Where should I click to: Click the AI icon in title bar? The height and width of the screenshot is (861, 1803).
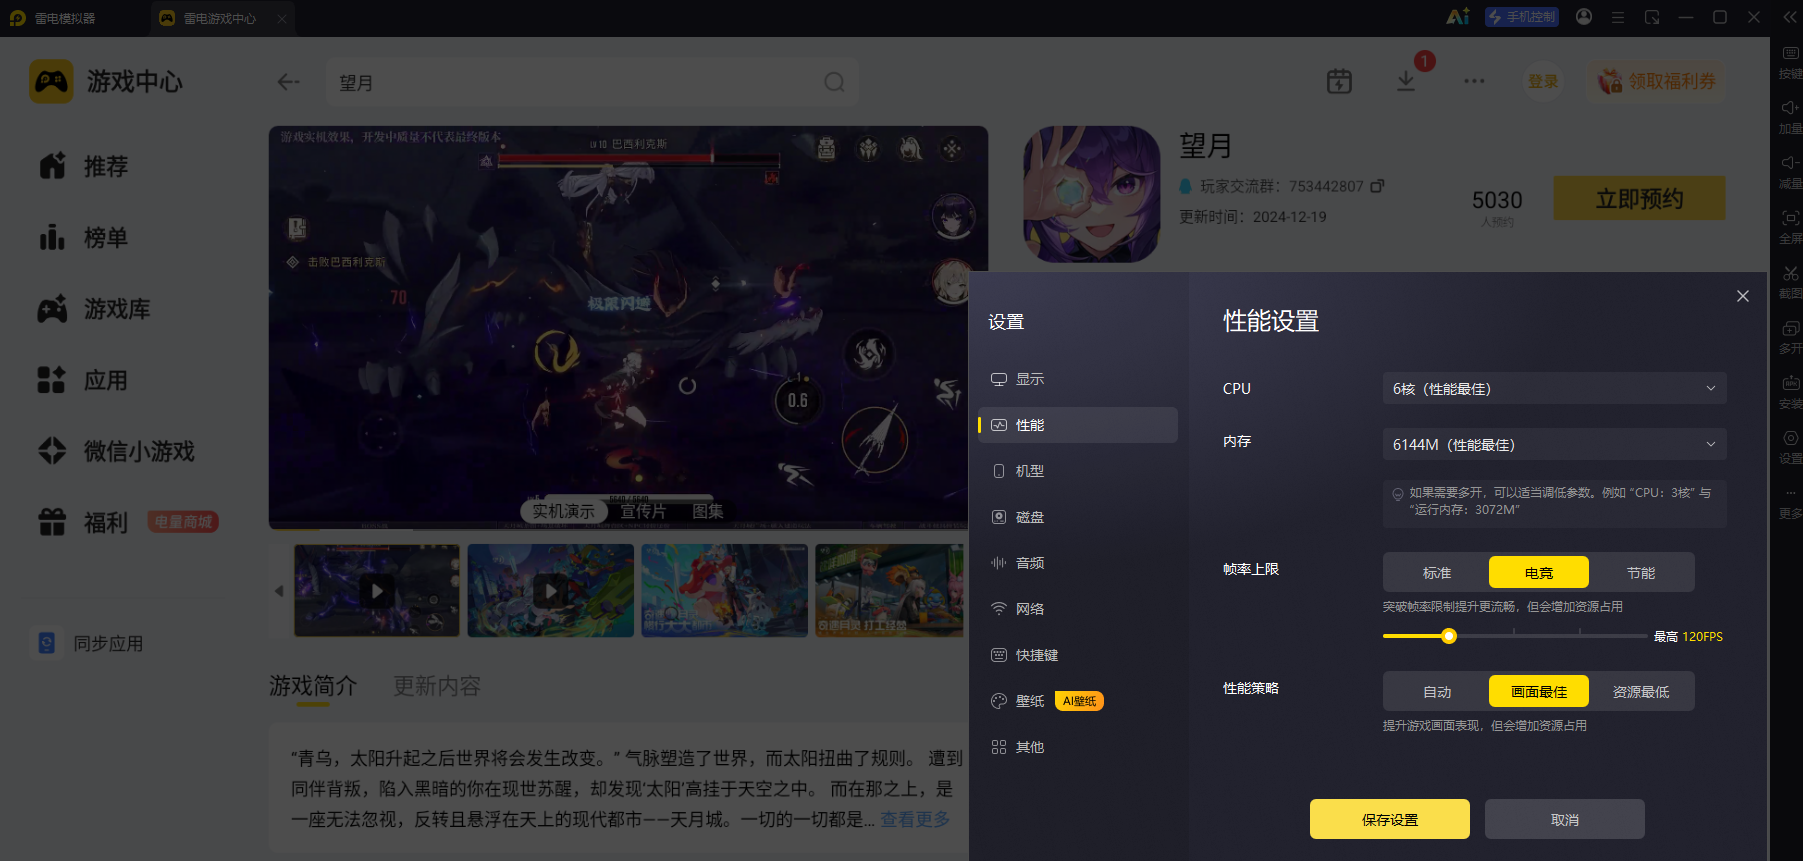pos(1458,17)
